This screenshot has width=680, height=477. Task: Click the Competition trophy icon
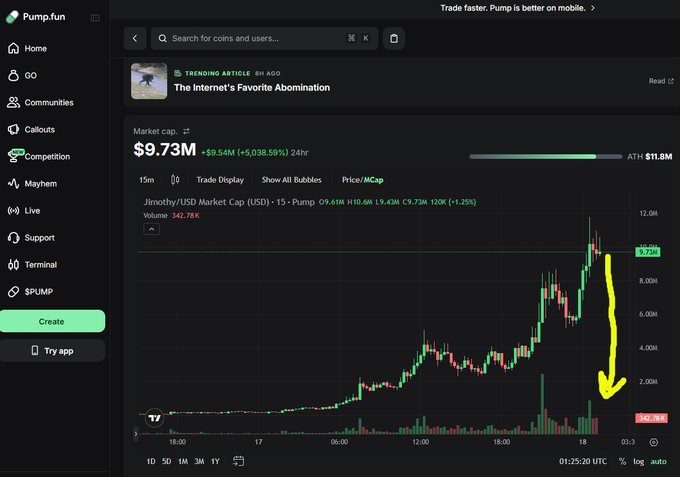point(14,156)
